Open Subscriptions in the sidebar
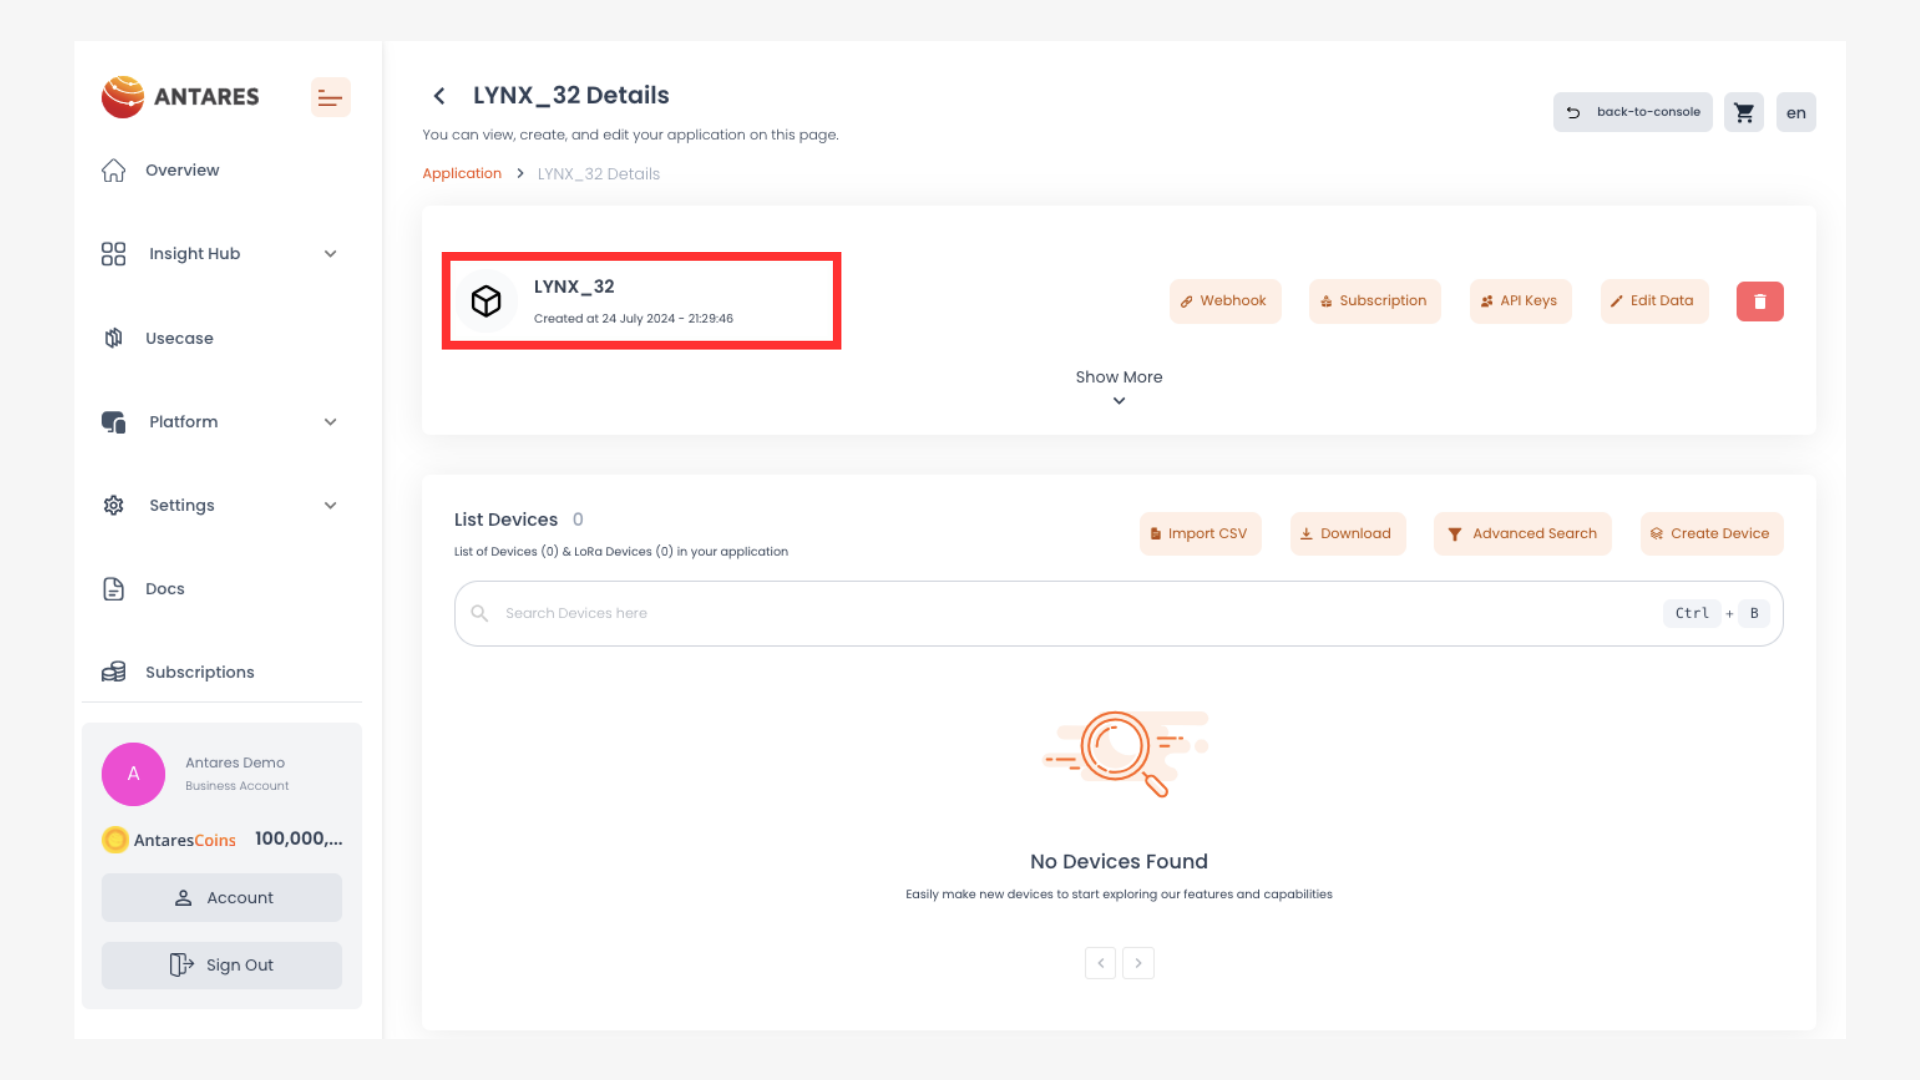 point(199,672)
